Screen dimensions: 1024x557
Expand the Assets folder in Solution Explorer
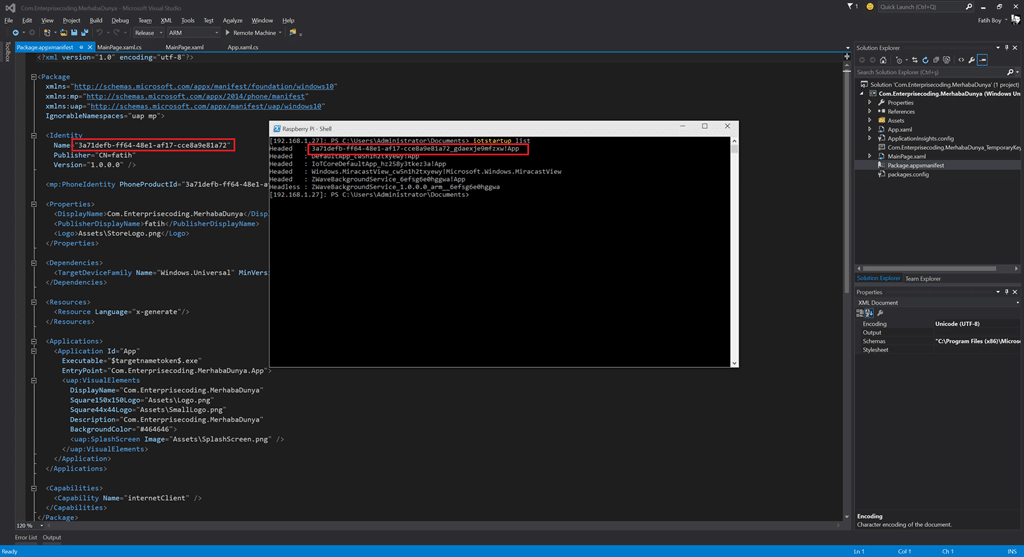tap(870, 120)
